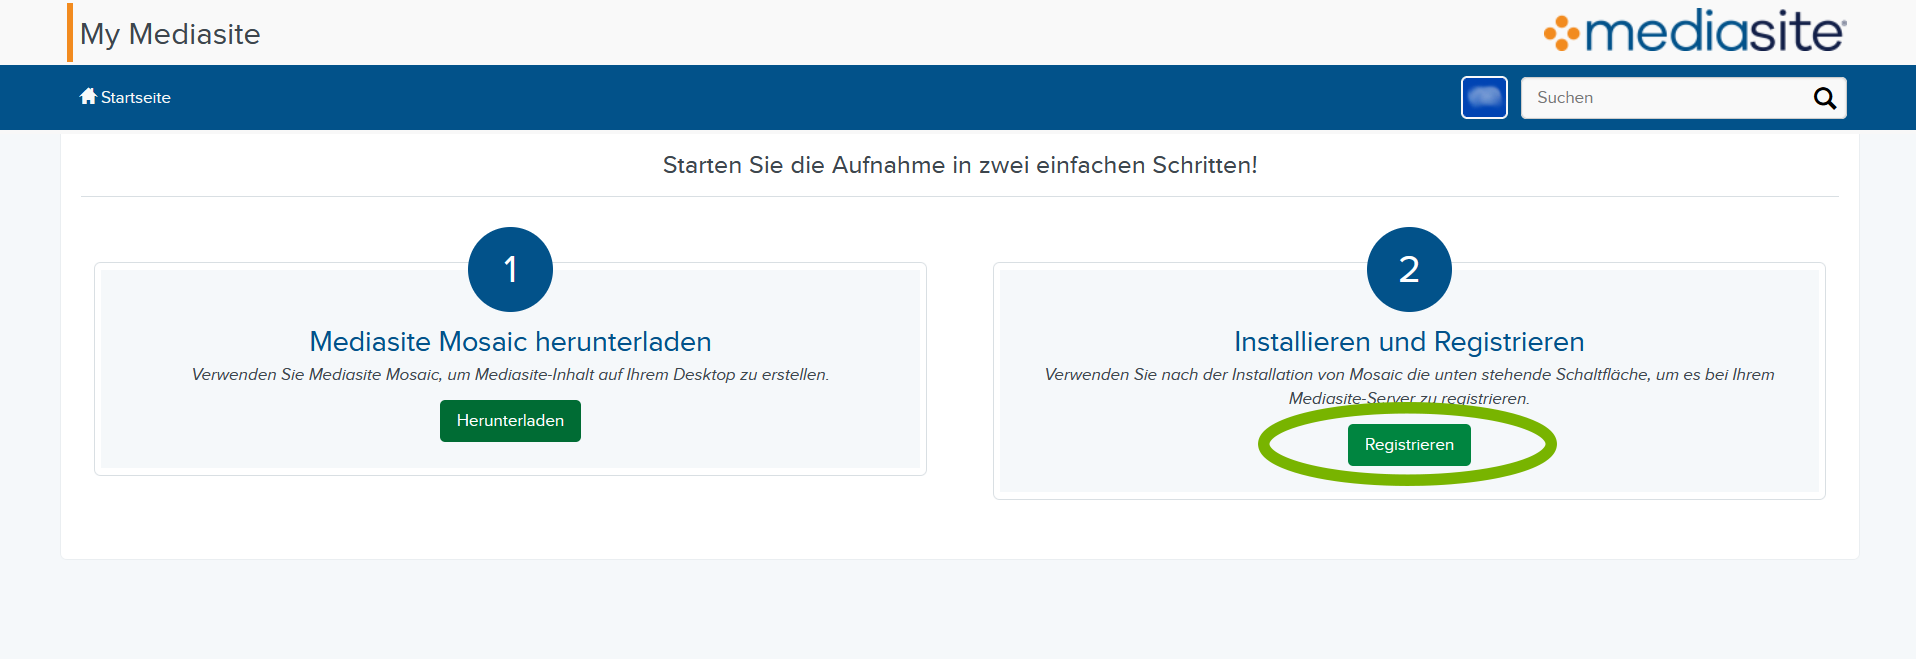Click the Herunterladen download button

point(510,421)
